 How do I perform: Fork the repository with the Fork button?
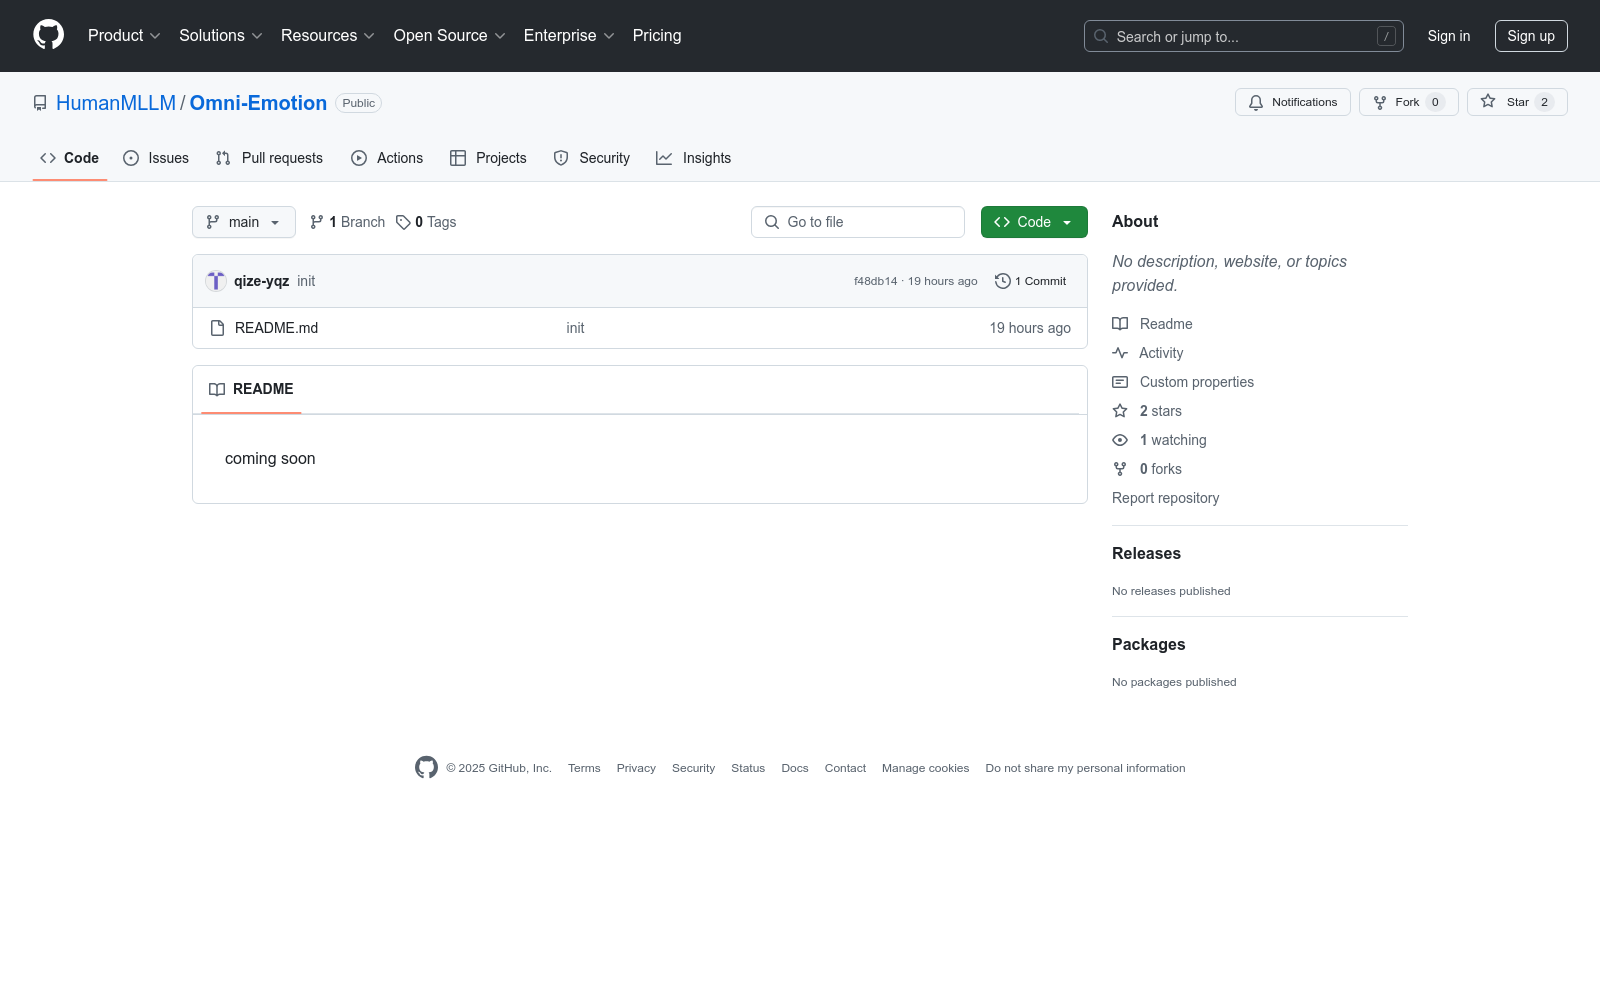(x=1409, y=102)
